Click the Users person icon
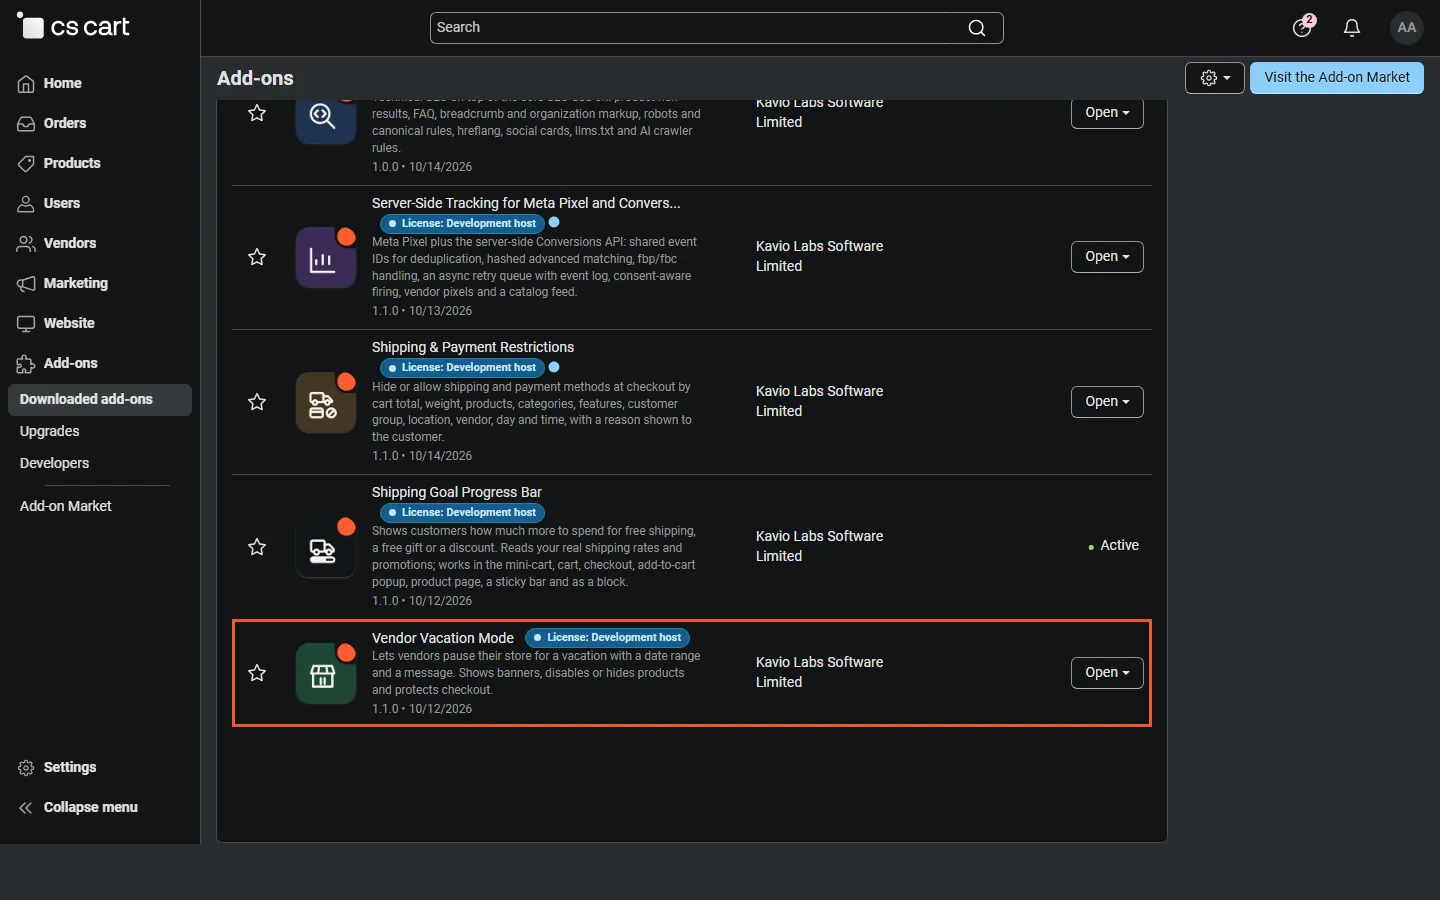This screenshot has width=1440, height=900. point(26,204)
